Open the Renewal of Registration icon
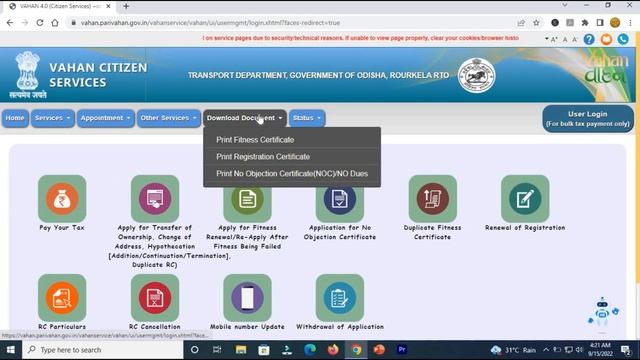The image size is (640, 360). click(x=525, y=199)
